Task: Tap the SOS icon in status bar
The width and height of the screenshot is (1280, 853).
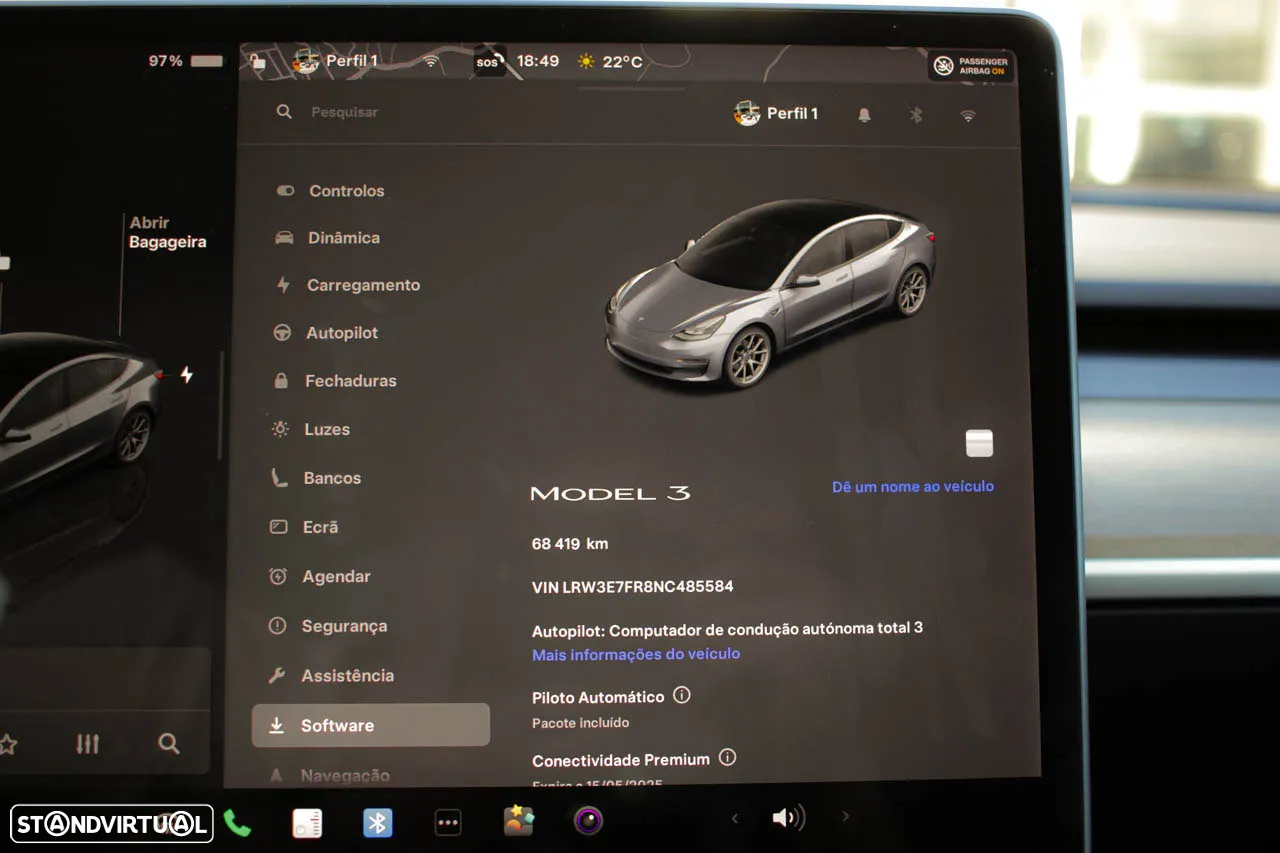Action: pos(487,62)
